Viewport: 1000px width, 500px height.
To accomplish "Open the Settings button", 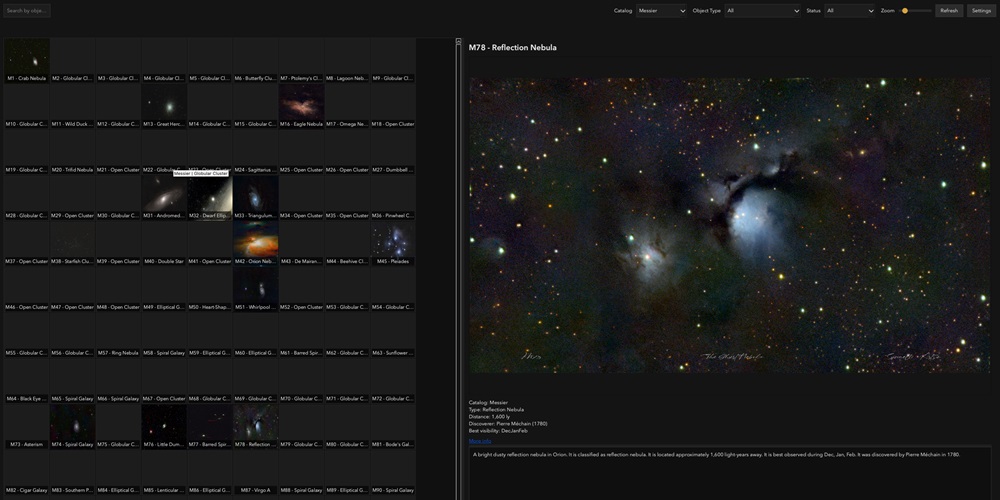I will click(x=981, y=11).
